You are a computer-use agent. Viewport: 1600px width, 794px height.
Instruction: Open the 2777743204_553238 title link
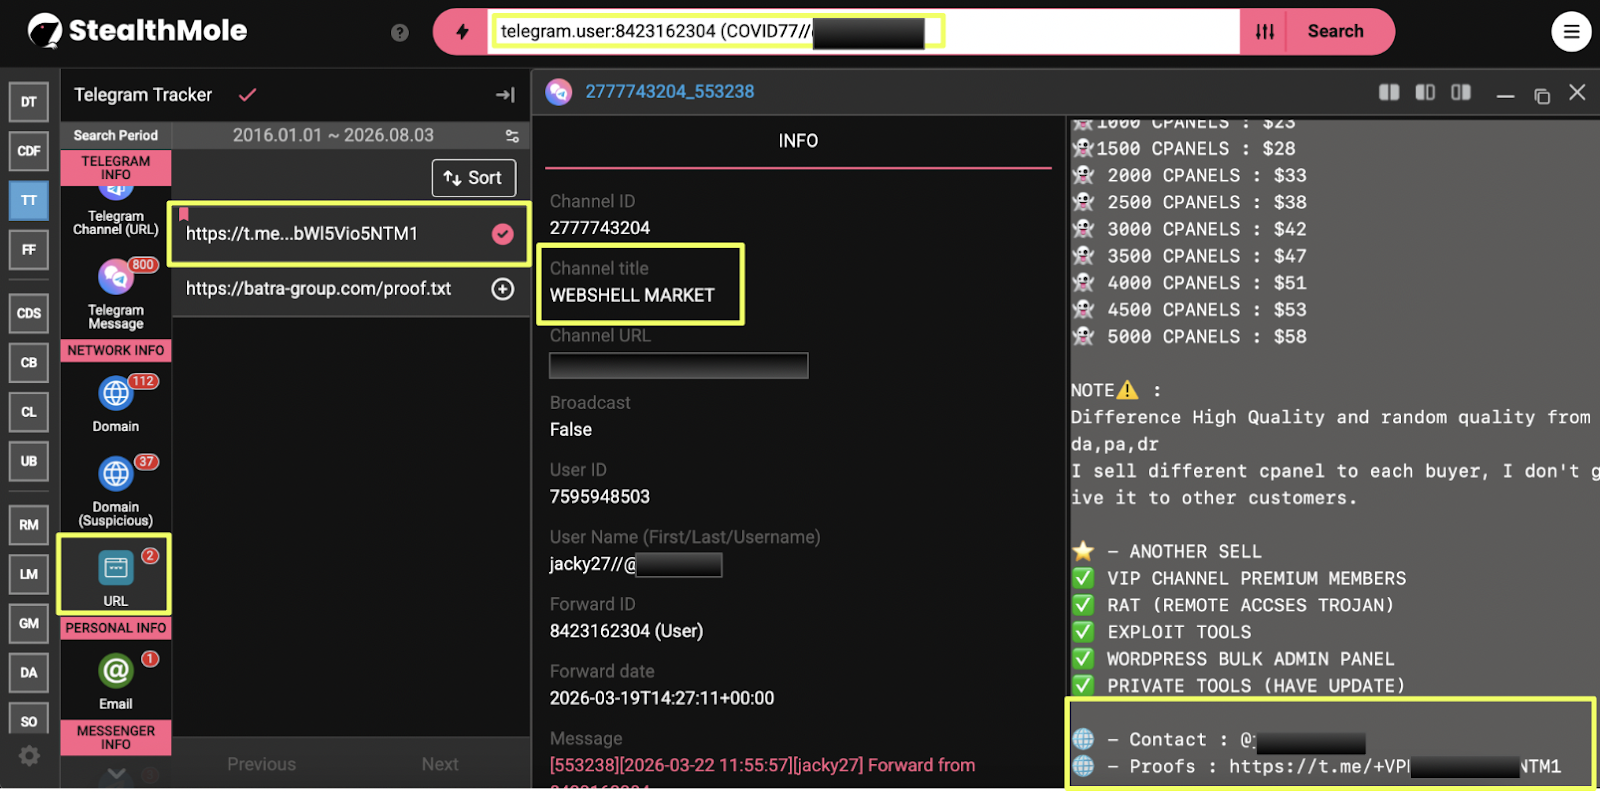(670, 92)
